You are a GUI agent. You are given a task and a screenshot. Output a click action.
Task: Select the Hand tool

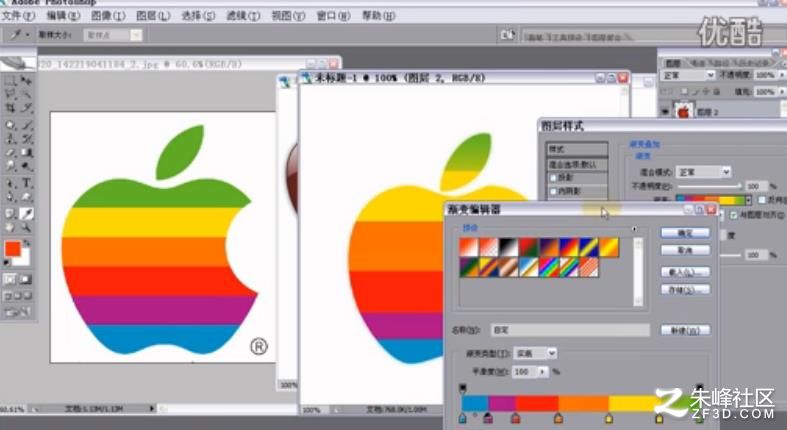point(10,228)
